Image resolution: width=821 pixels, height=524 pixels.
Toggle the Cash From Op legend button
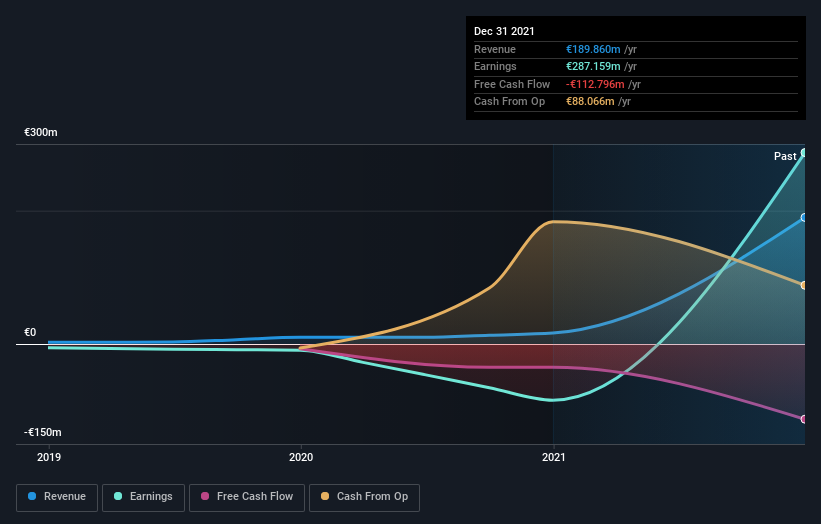364,497
